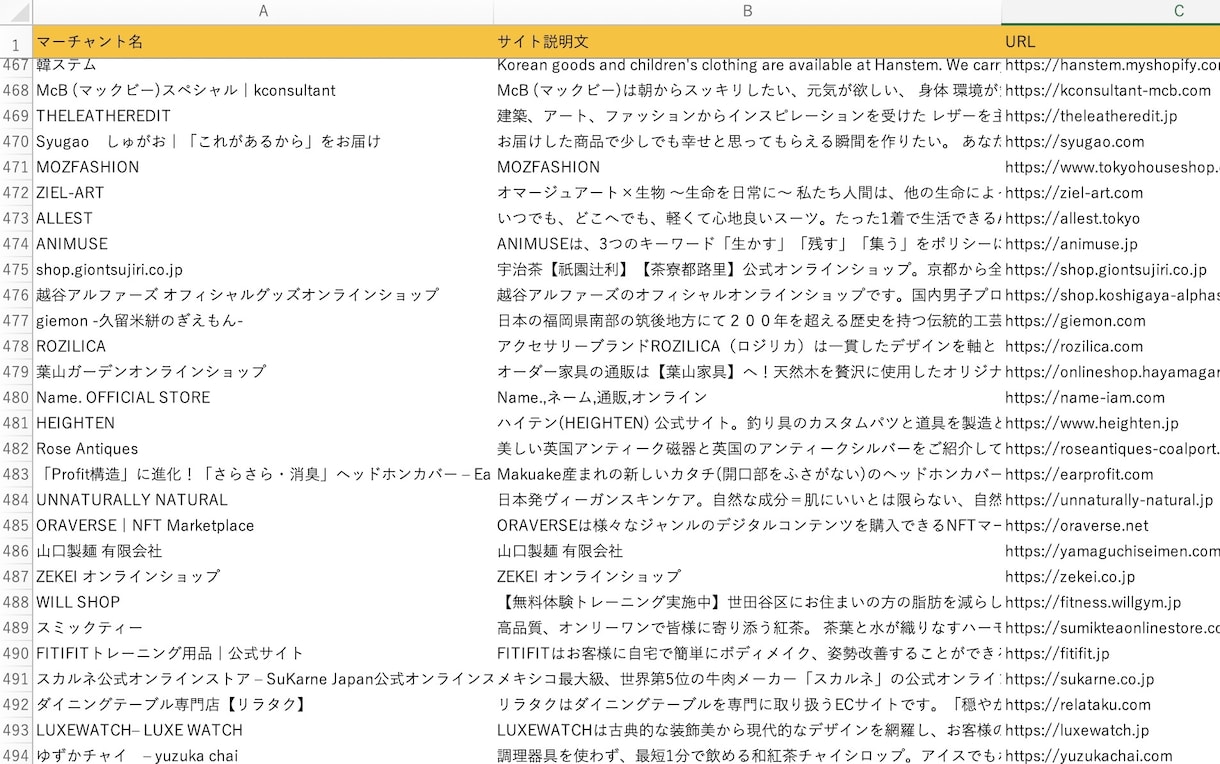Click the https://name-iam.com cell

[x=1110, y=397]
